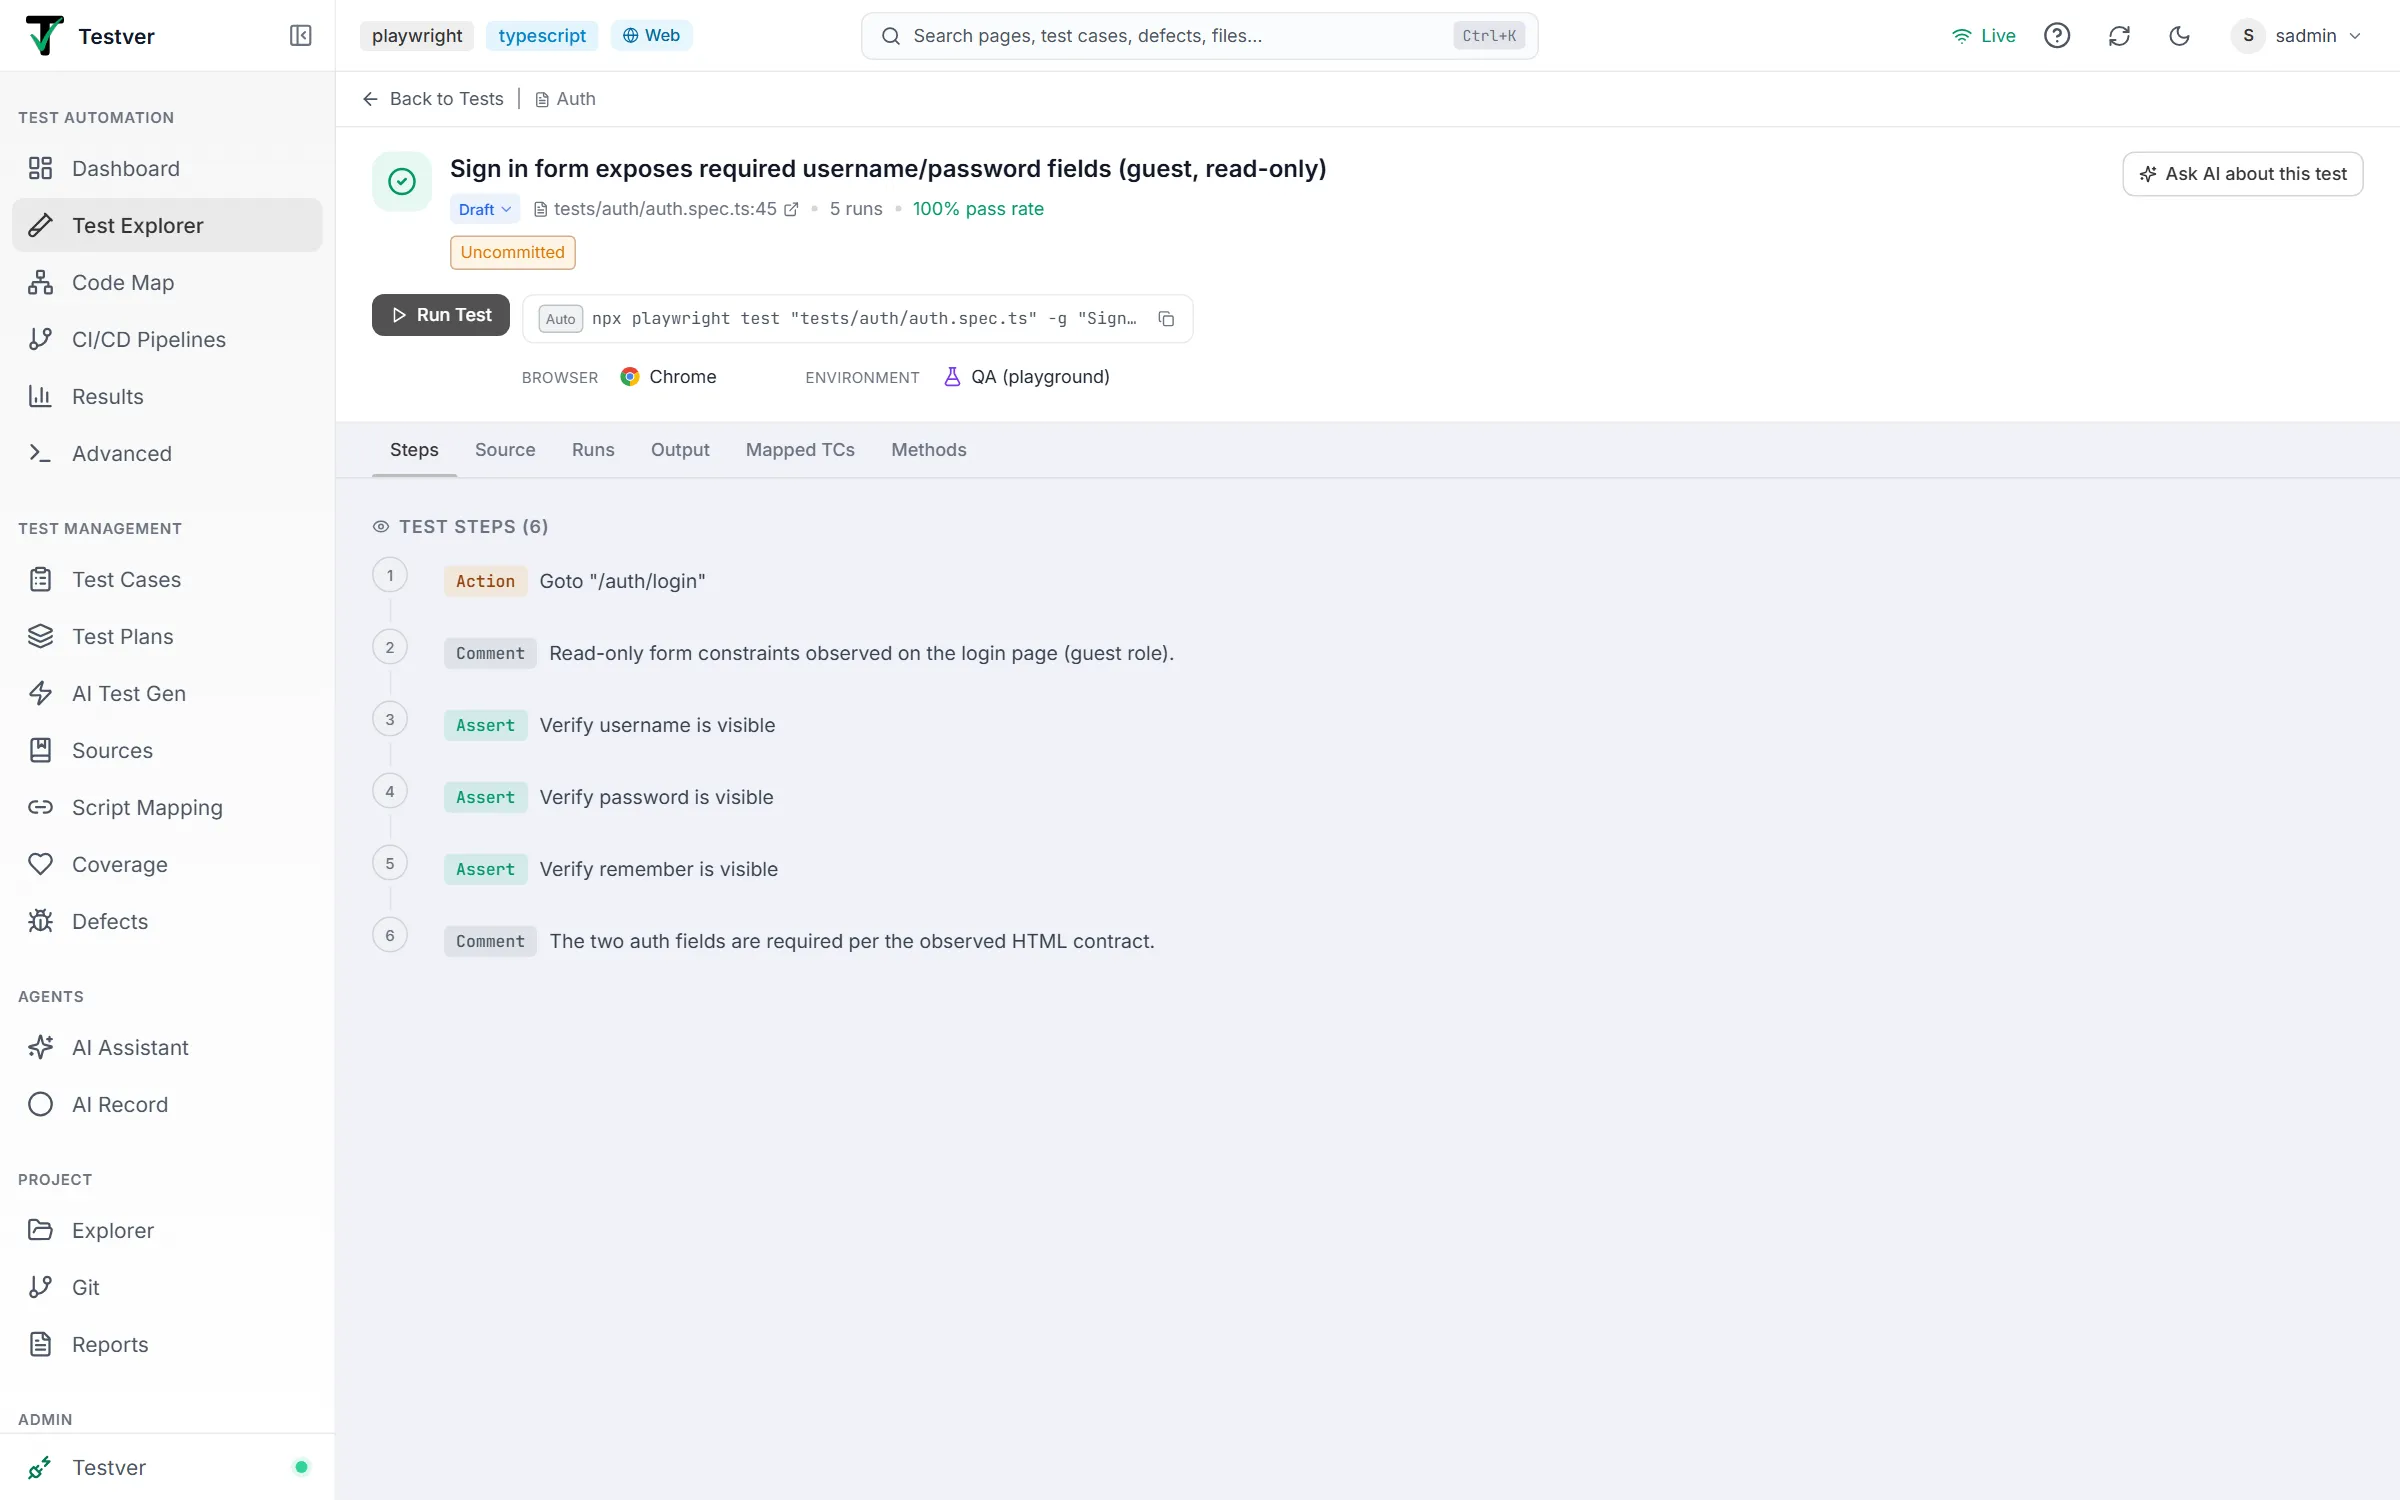The image size is (2400, 1500).
Task: Click the search pages input field
Action: (1199, 36)
